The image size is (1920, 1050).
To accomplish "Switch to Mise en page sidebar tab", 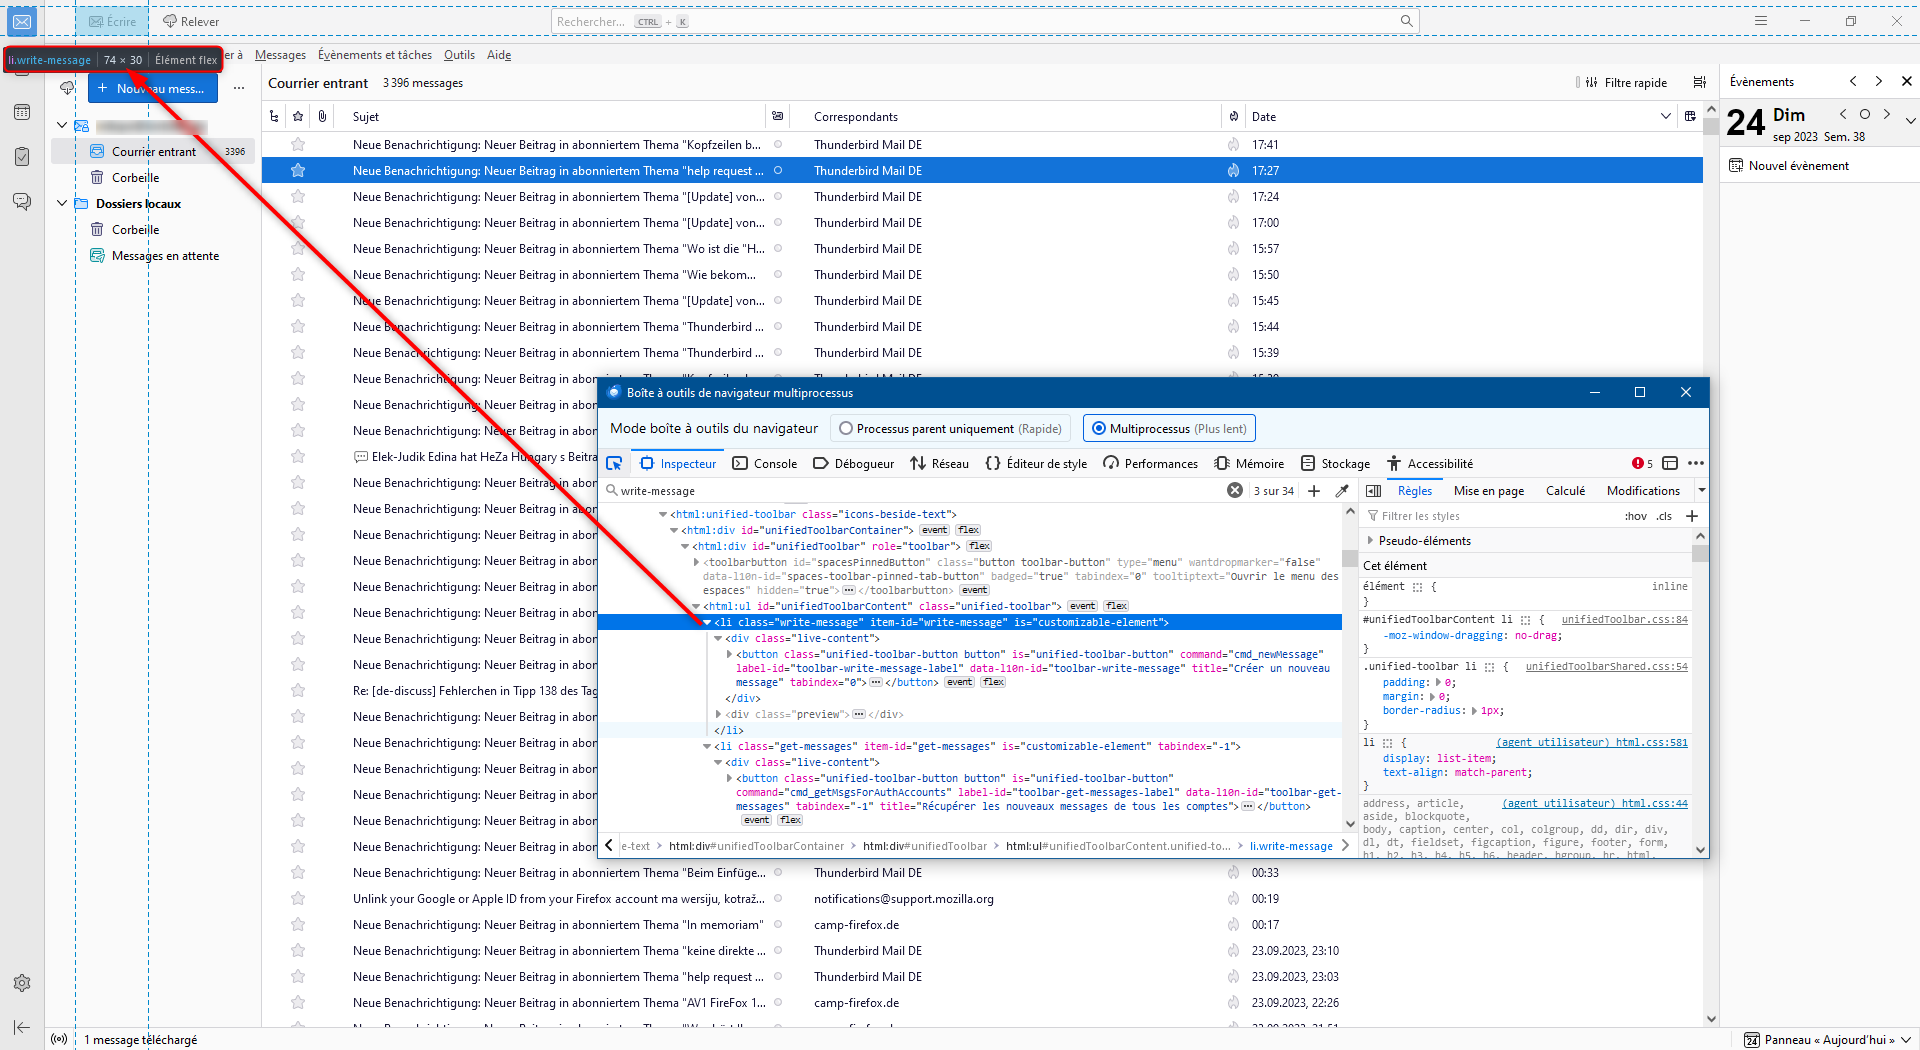I will pos(1489,490).
